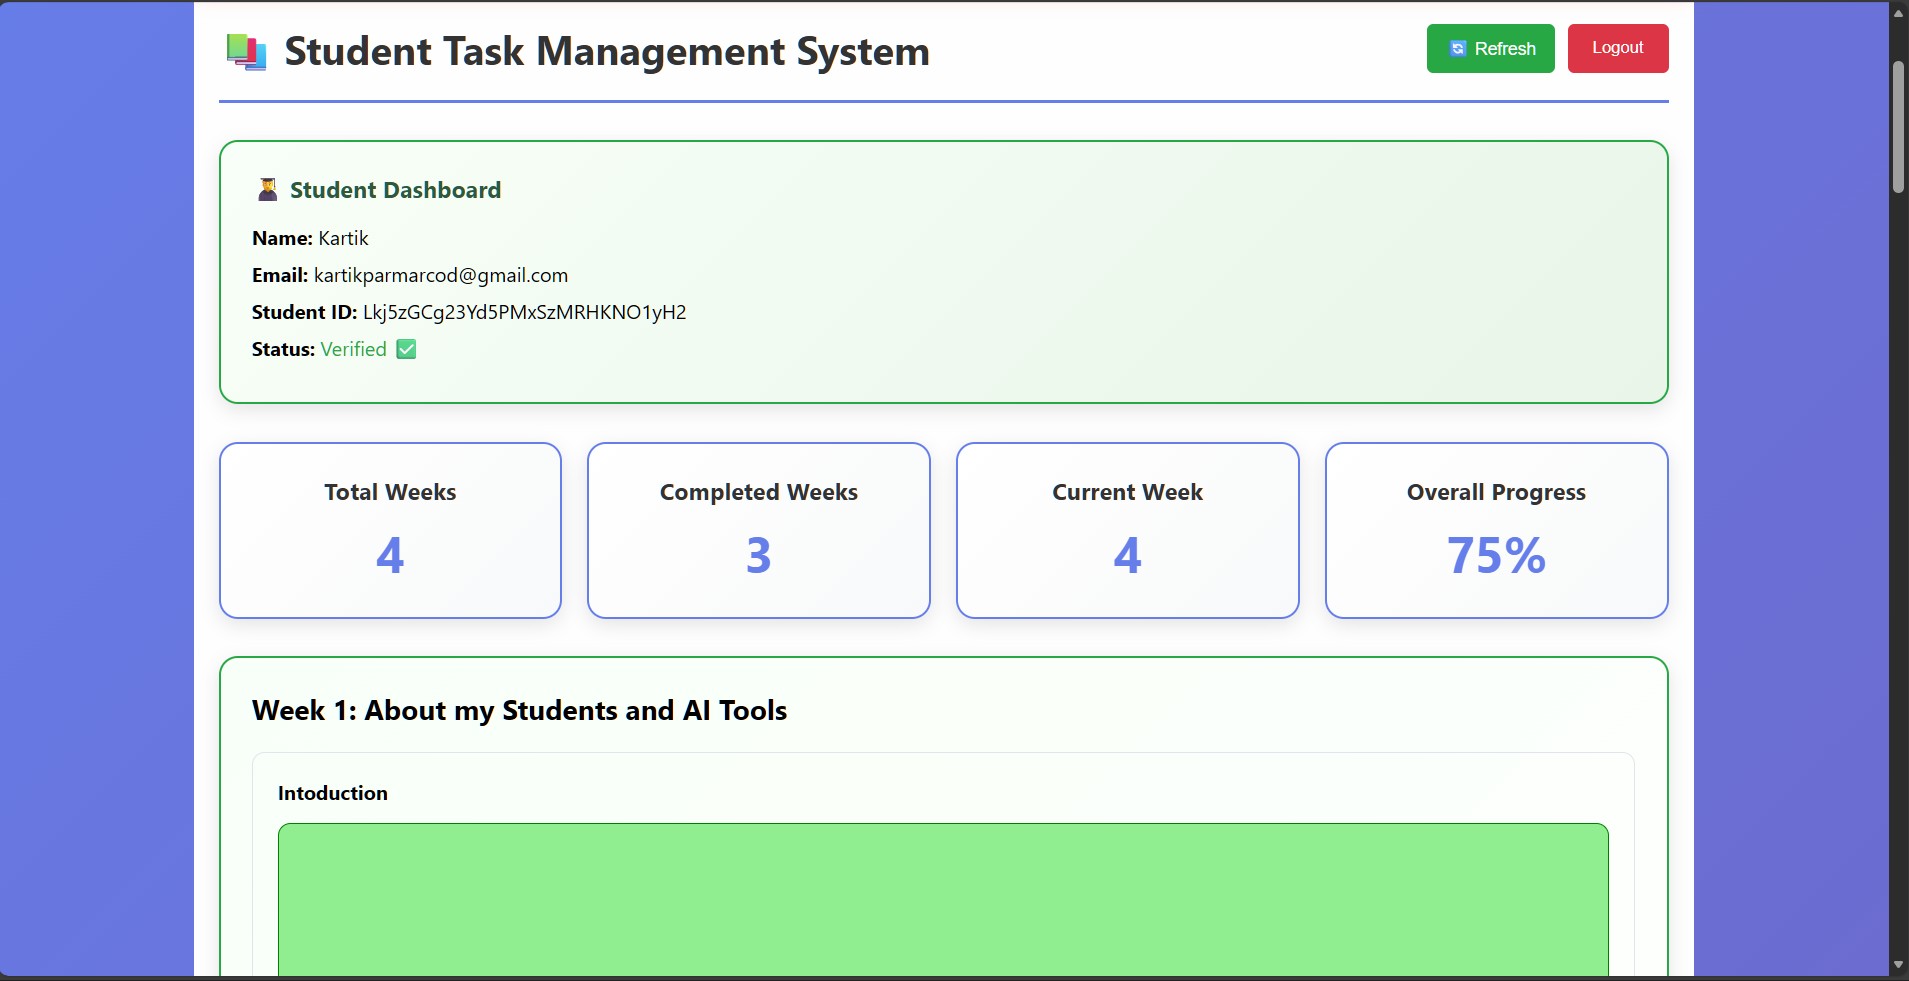Screen dimensions: 1909x981
Task: Click the Week 1 section heading
Action: click(519, 710)
